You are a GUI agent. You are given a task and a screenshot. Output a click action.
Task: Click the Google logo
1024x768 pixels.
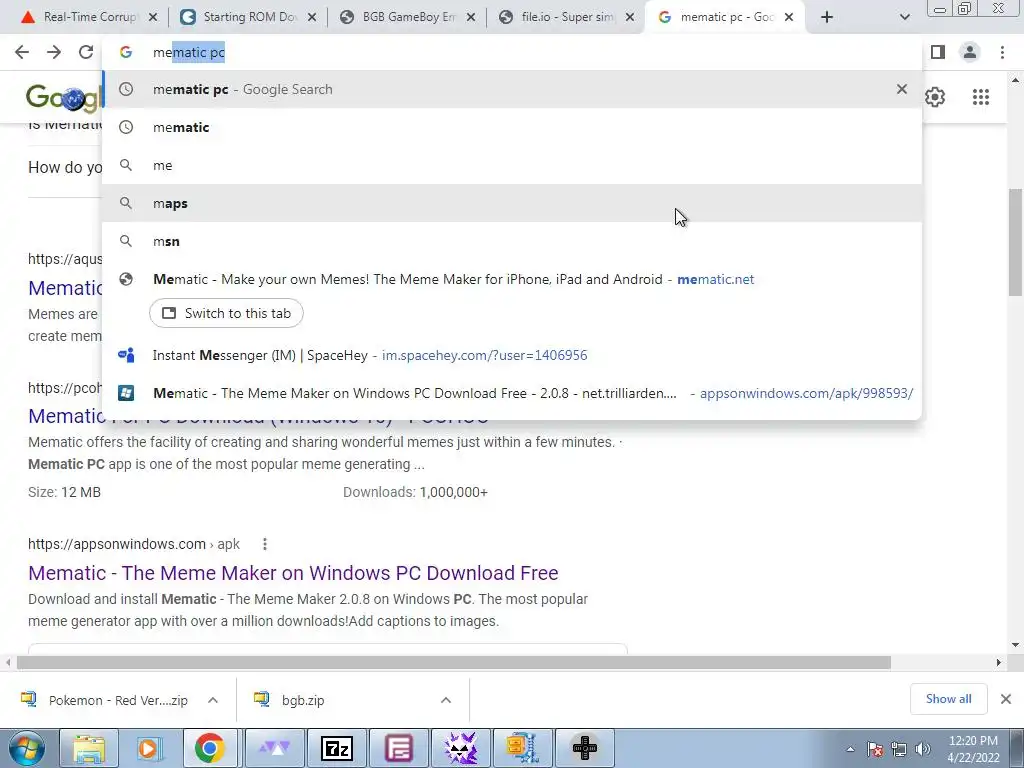[64, 97]
